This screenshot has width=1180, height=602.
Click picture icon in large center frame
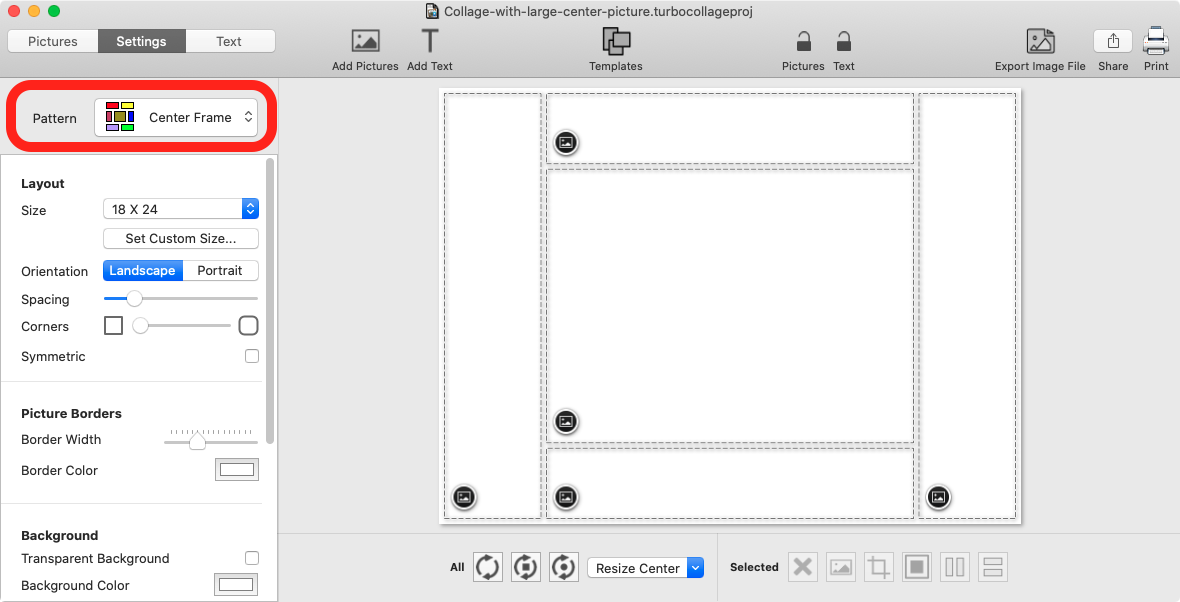[x=566, y=421]
